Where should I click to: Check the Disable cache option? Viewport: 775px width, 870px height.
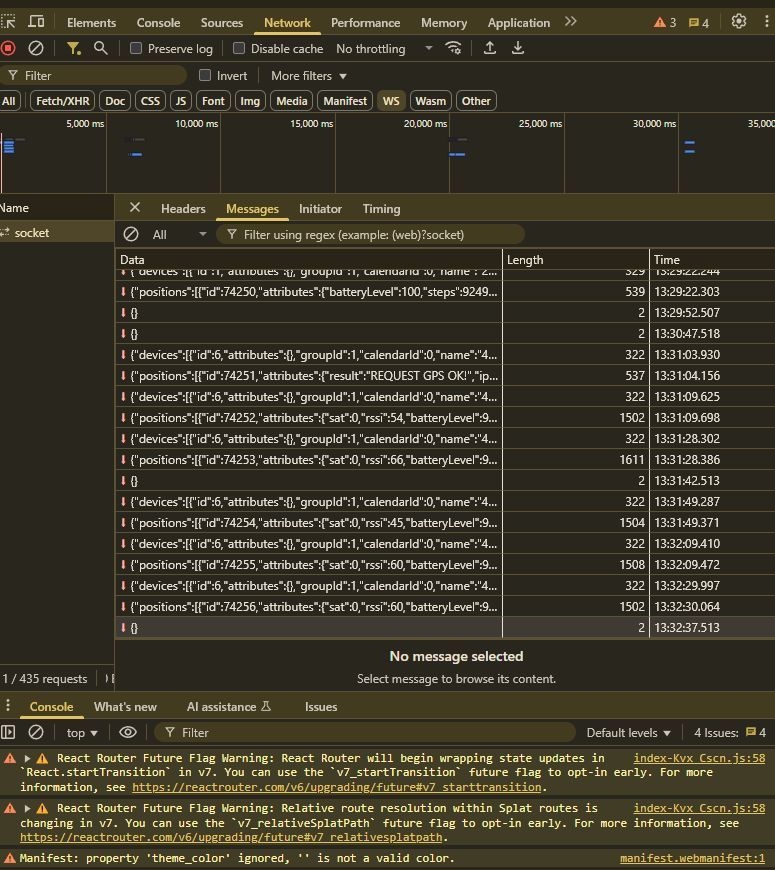(x=239, y=48)
